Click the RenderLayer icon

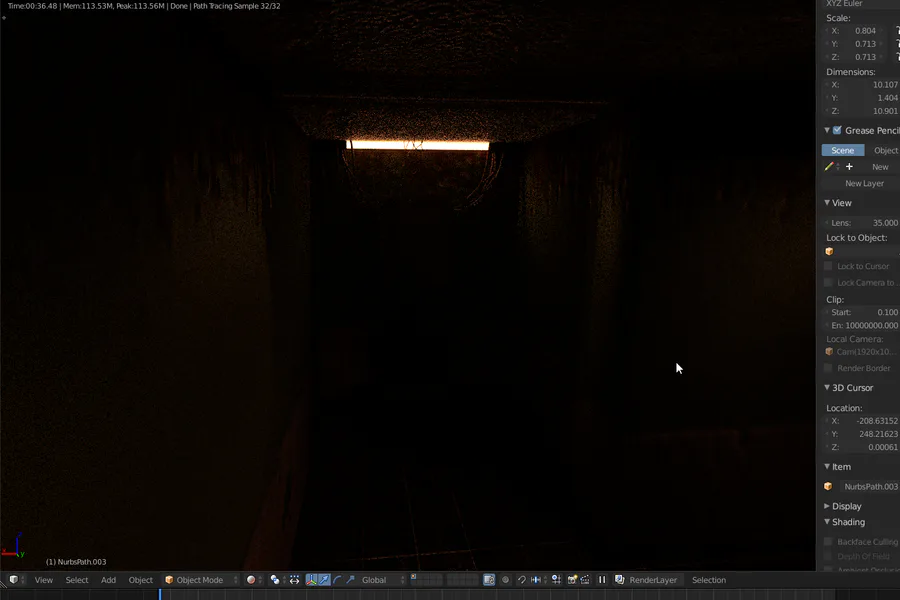click(620, 580)
